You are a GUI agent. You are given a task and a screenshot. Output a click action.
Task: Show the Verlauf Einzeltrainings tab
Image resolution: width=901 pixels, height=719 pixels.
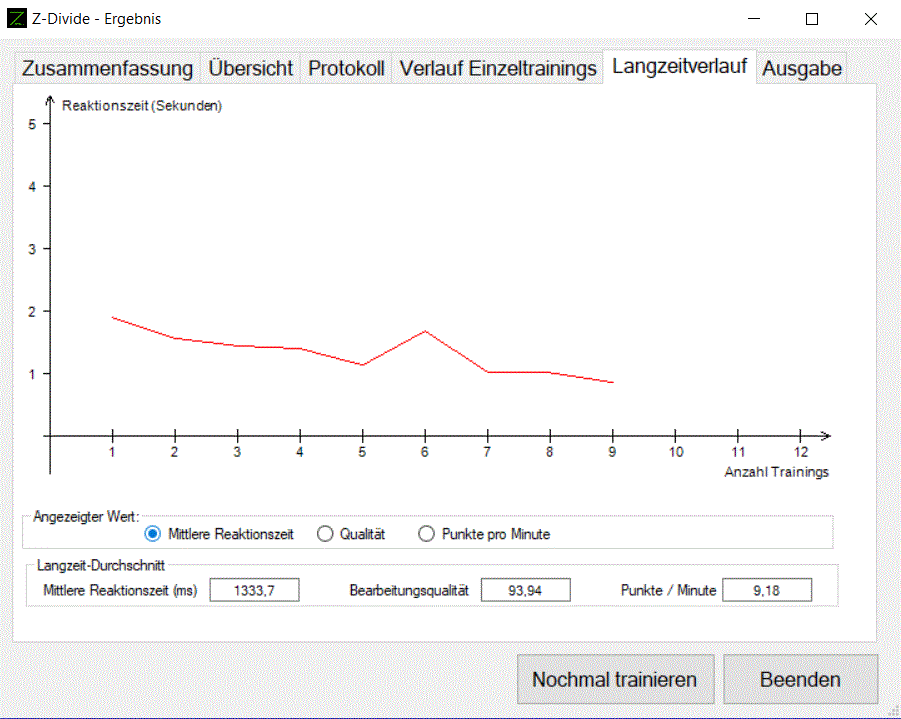498,69
